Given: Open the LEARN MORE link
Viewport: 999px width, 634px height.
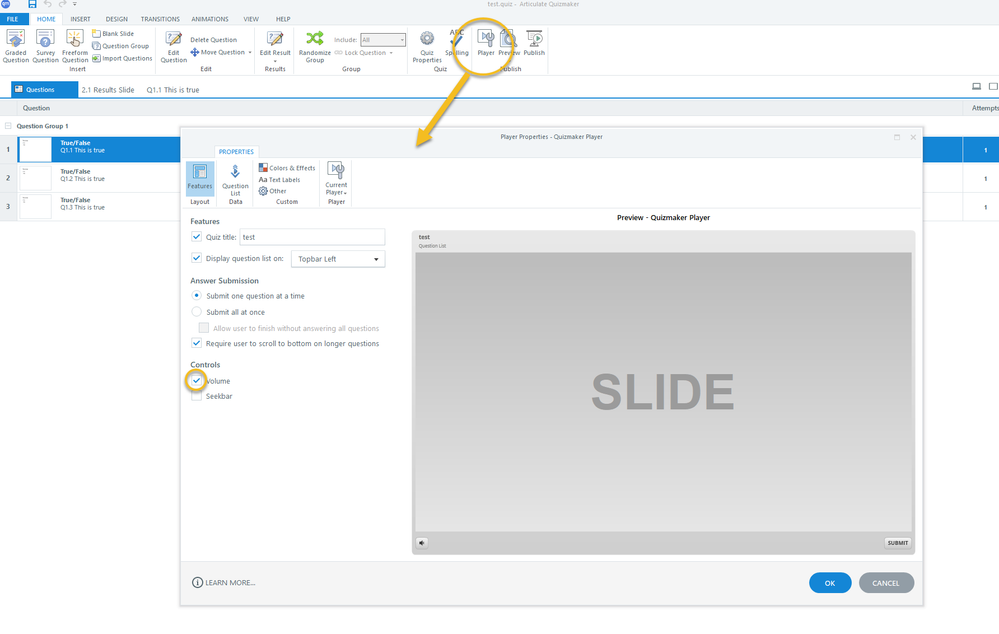Looking at the screenshot, I should (224, 582).
